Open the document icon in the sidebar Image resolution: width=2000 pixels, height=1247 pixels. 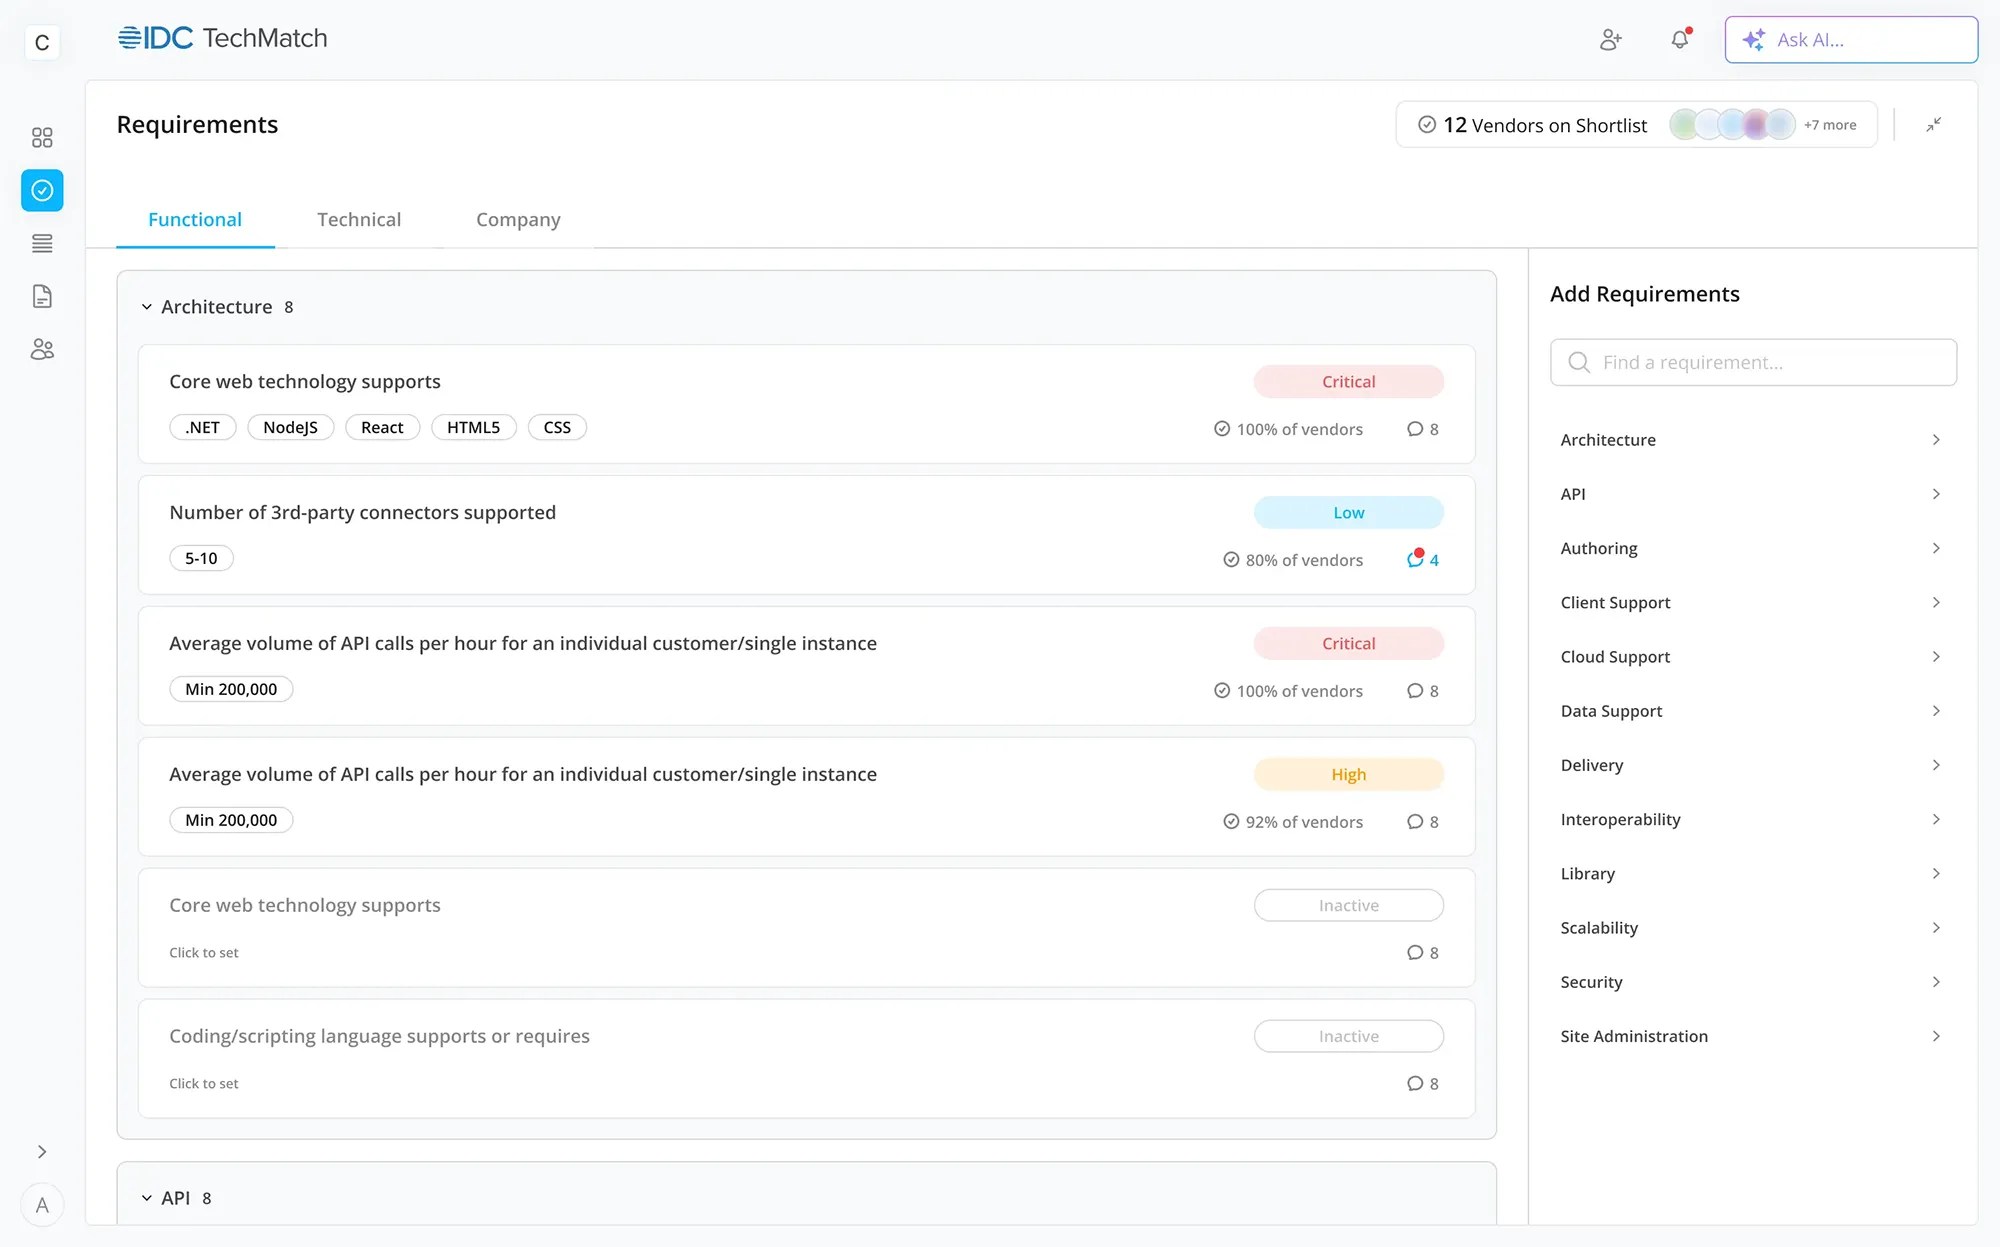point(41,296)
